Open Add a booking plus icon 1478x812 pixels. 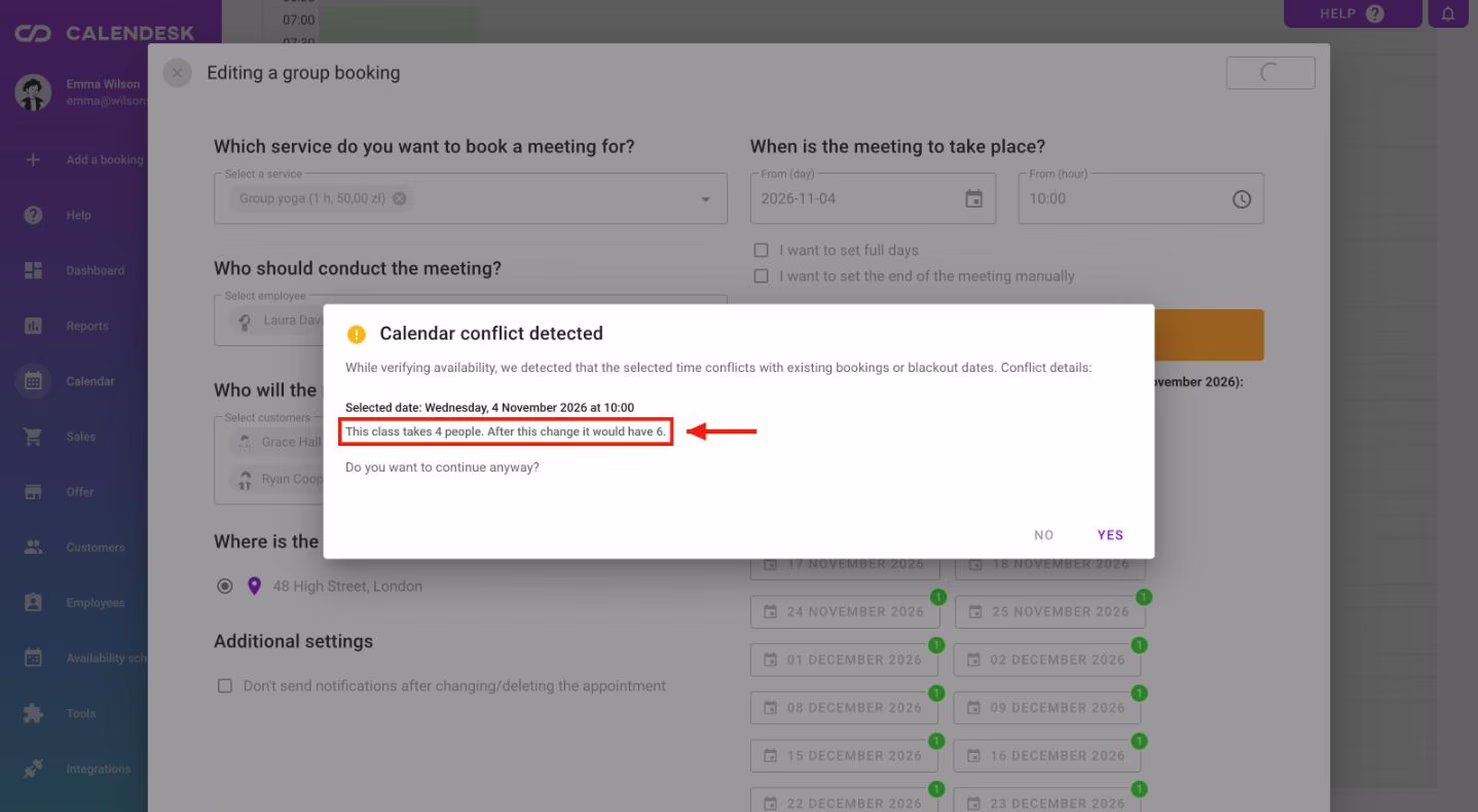pyautogui.click(x=33, y=159)
